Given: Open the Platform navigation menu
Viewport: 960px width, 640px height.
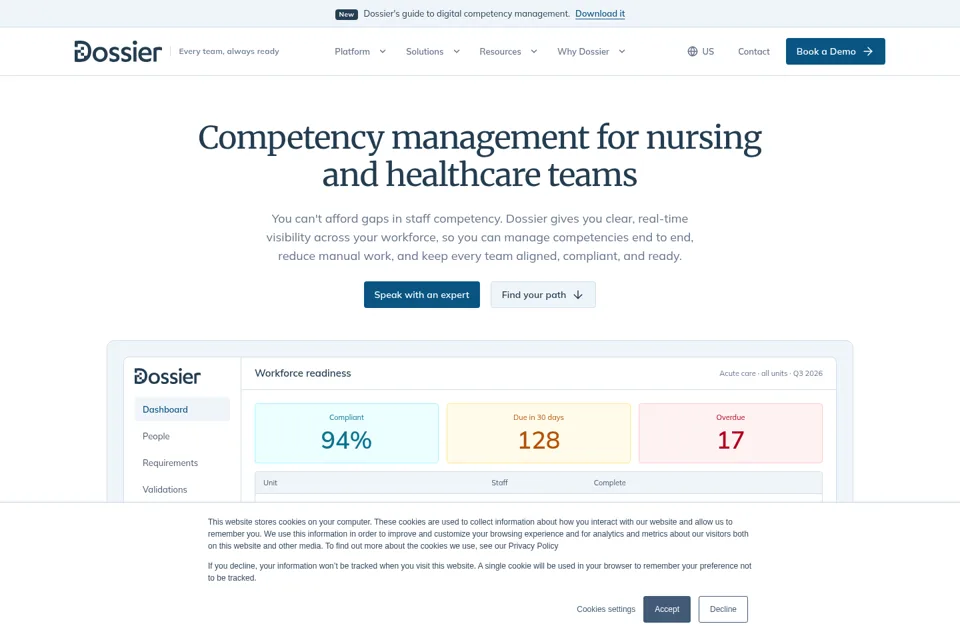Looking at the screenshot, I should (x=360, y=51).
